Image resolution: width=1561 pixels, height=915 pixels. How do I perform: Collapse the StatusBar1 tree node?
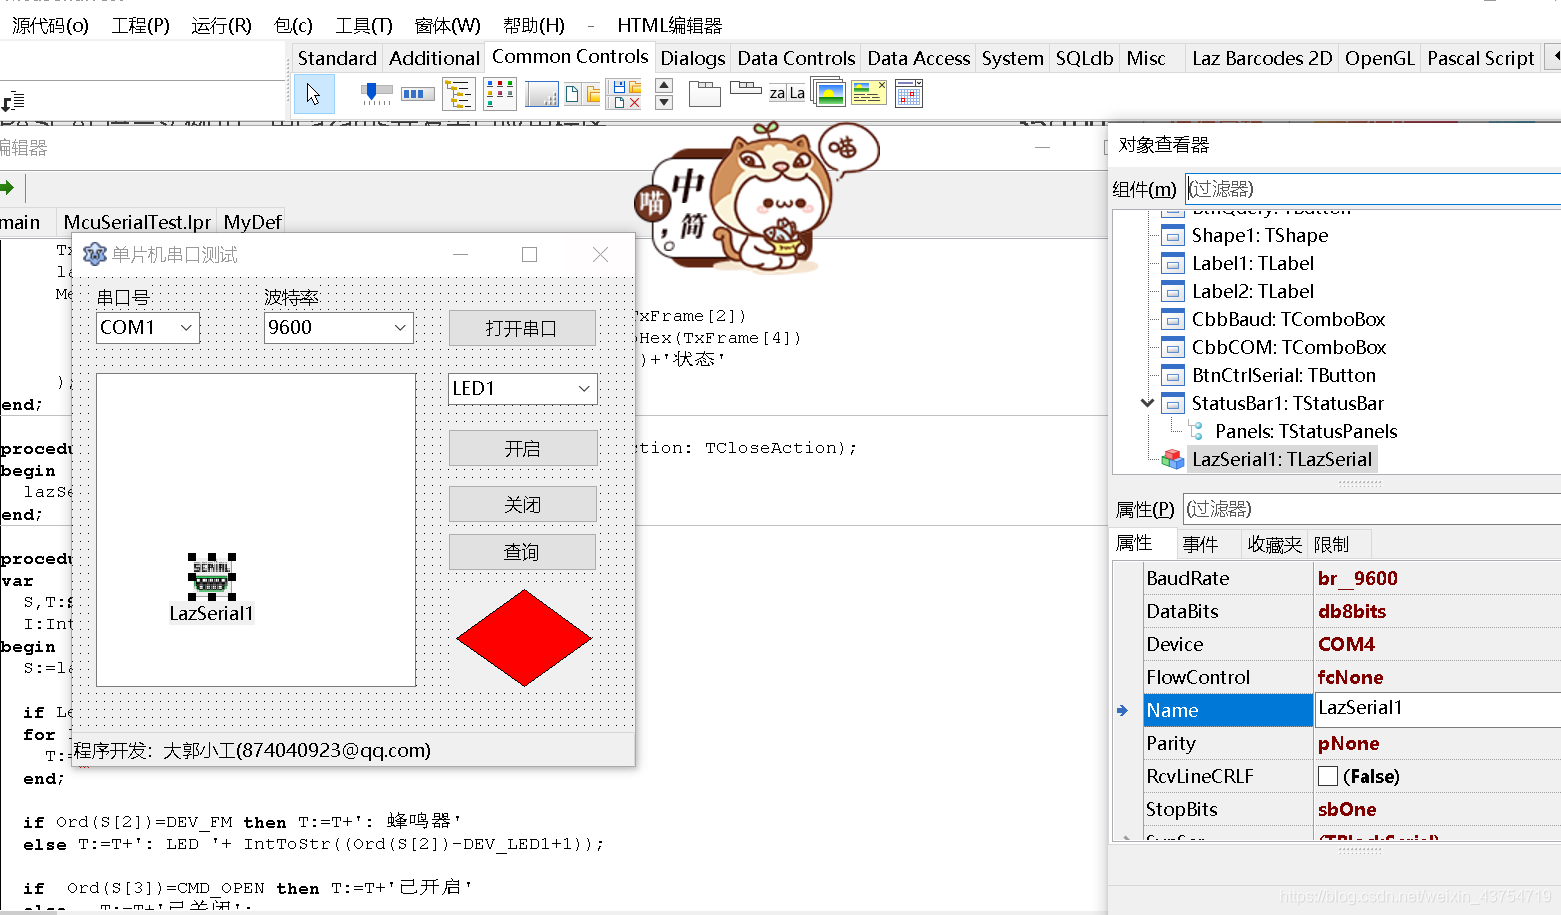[x=1147, y=402]
